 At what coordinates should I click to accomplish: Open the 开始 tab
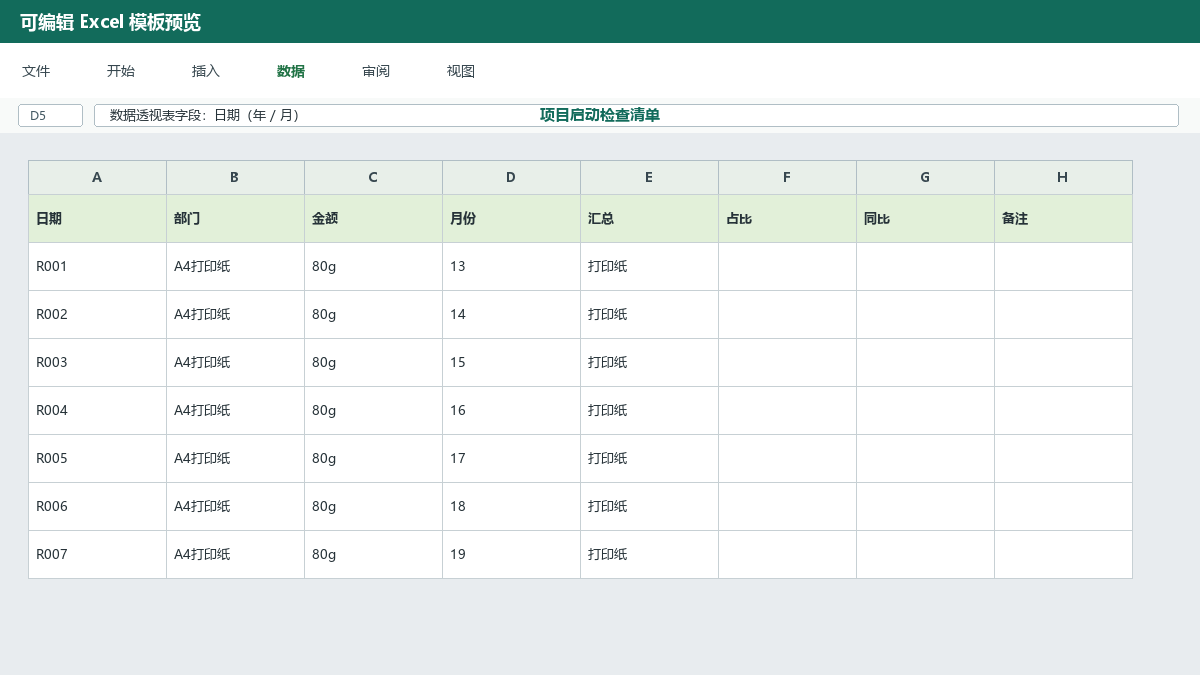click(121, 71)
